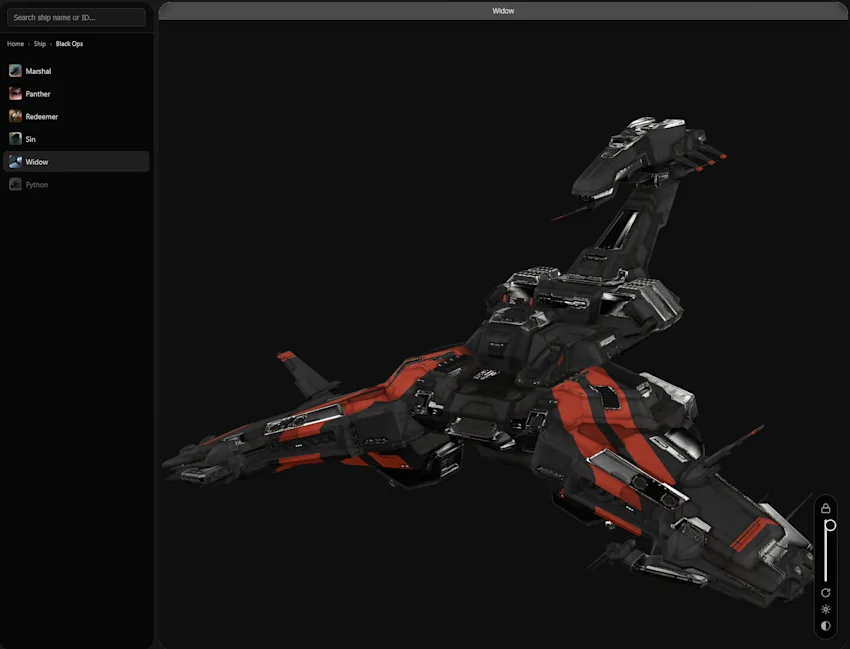Open the Panther ship entry
This screenshot has height=649, width=850.
76,94
